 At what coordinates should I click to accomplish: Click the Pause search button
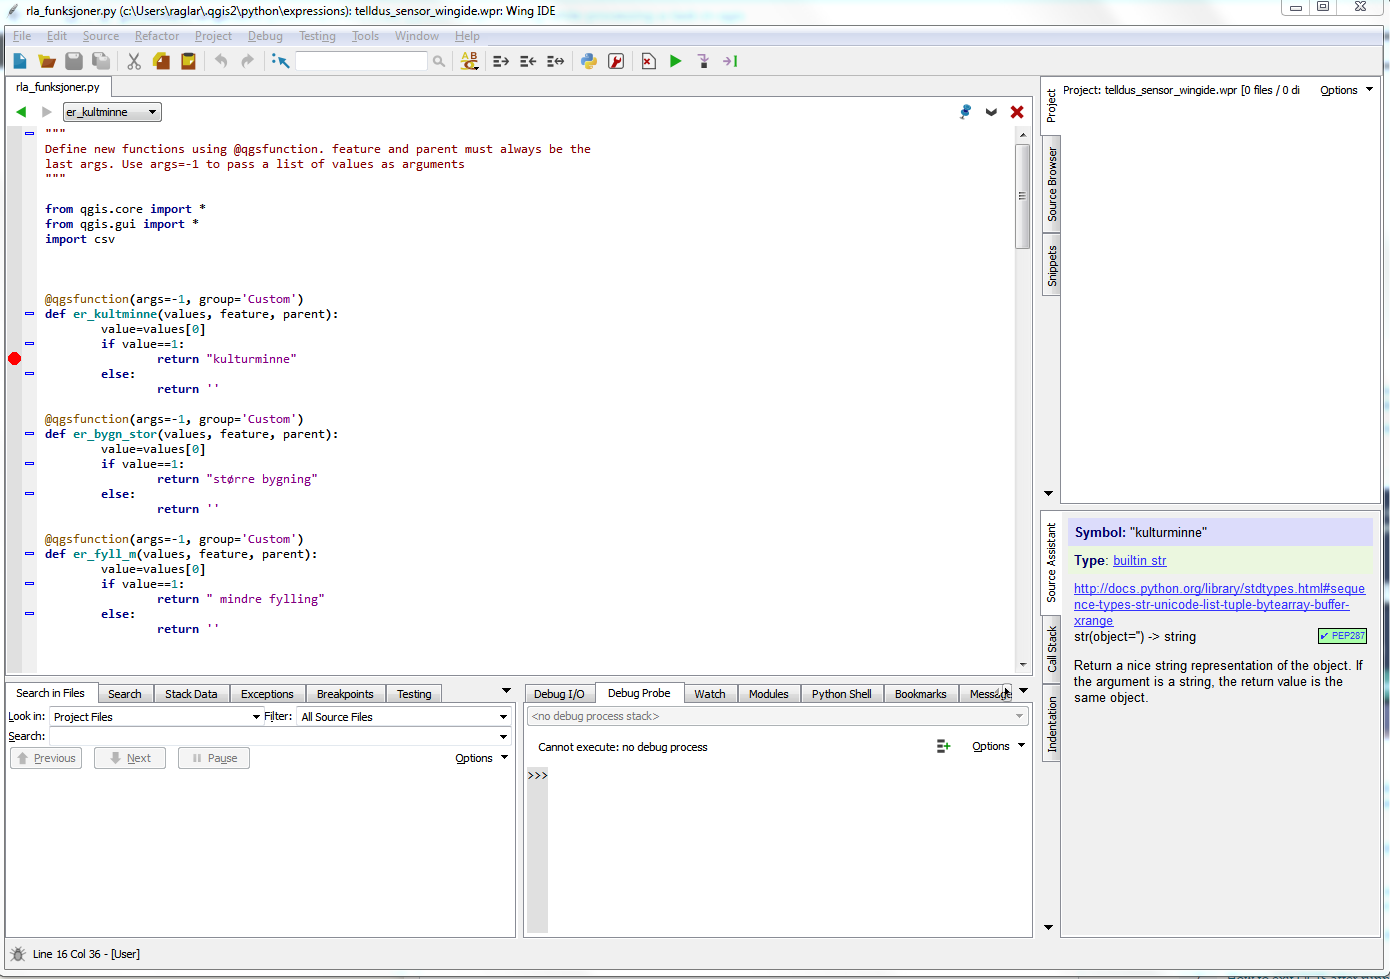[214, 758]
